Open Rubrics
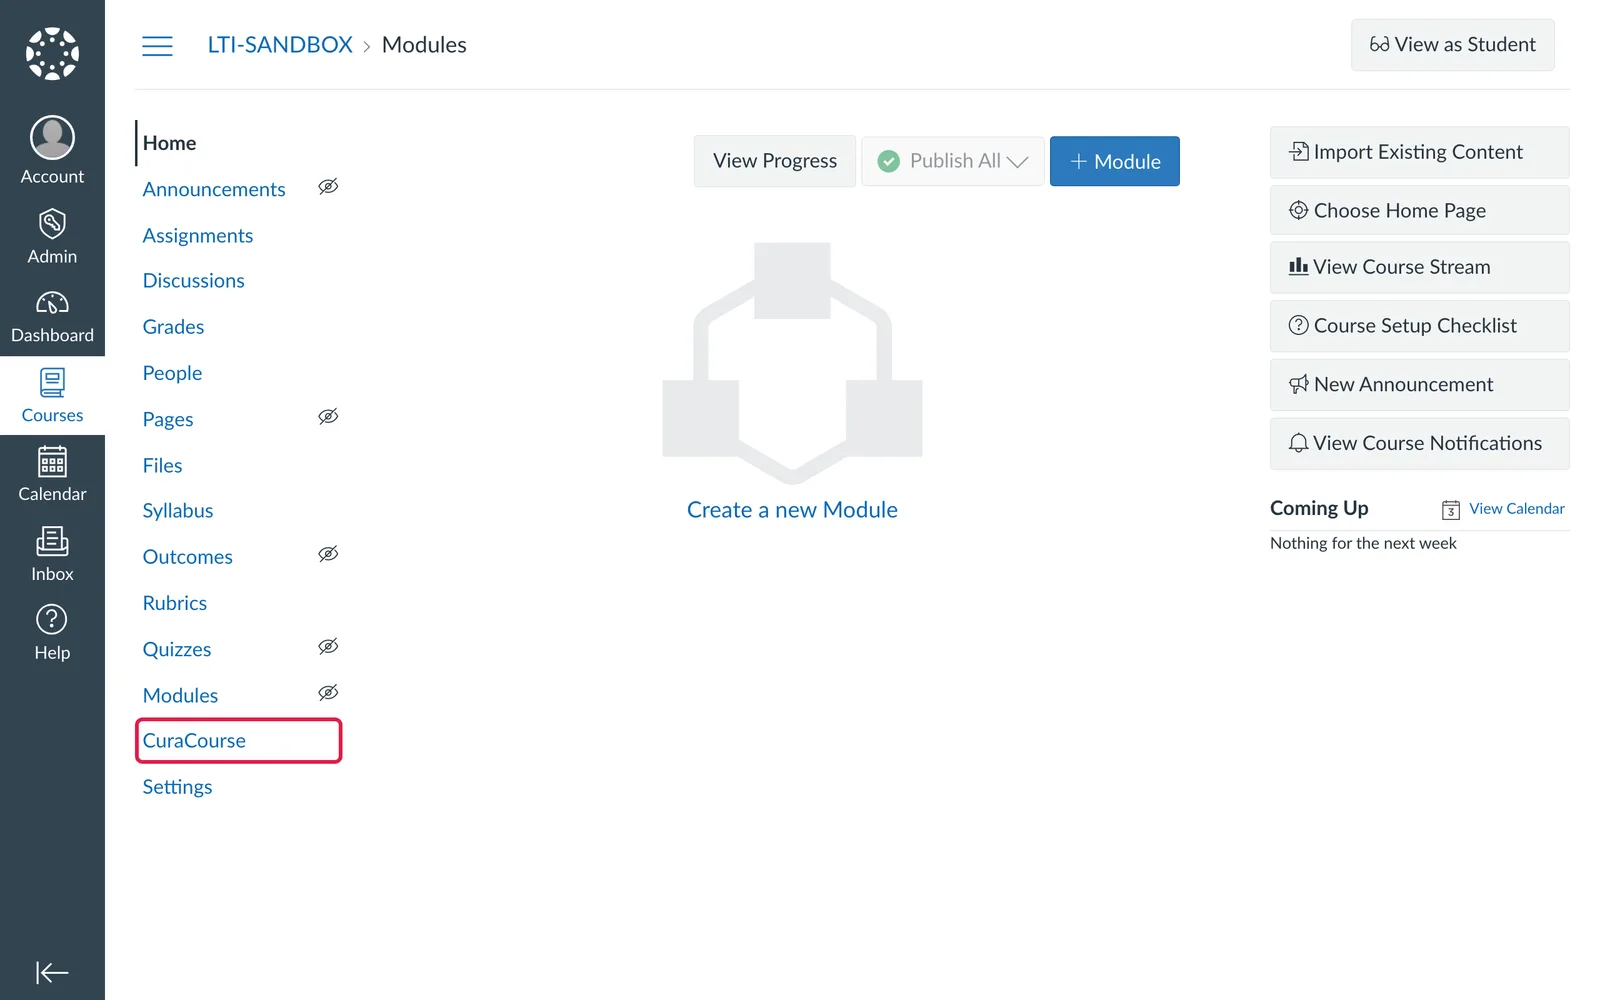Screen dimensions: 1600x1000 click(175, 603)
